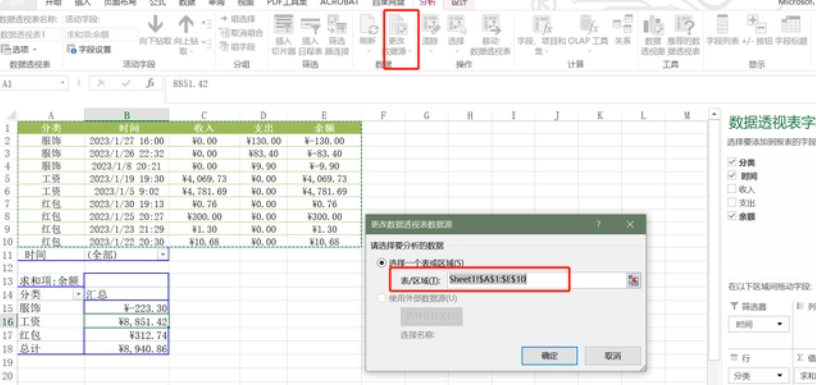Open the 时间 (全部) filter dropdown in B11
The height and width of the screenshot is (385, 816).
pos(163,255)
